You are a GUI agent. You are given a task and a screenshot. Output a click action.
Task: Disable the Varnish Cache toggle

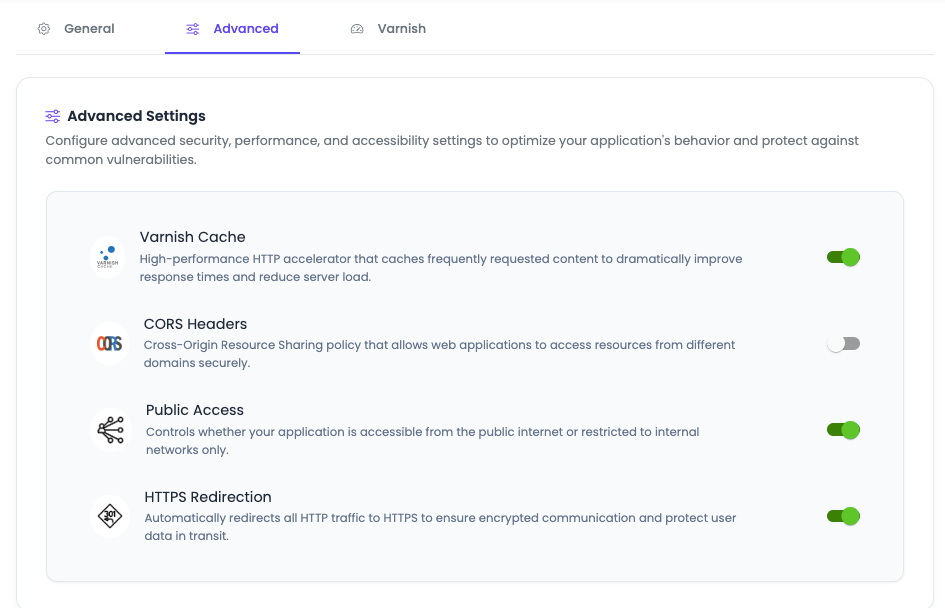843,256
